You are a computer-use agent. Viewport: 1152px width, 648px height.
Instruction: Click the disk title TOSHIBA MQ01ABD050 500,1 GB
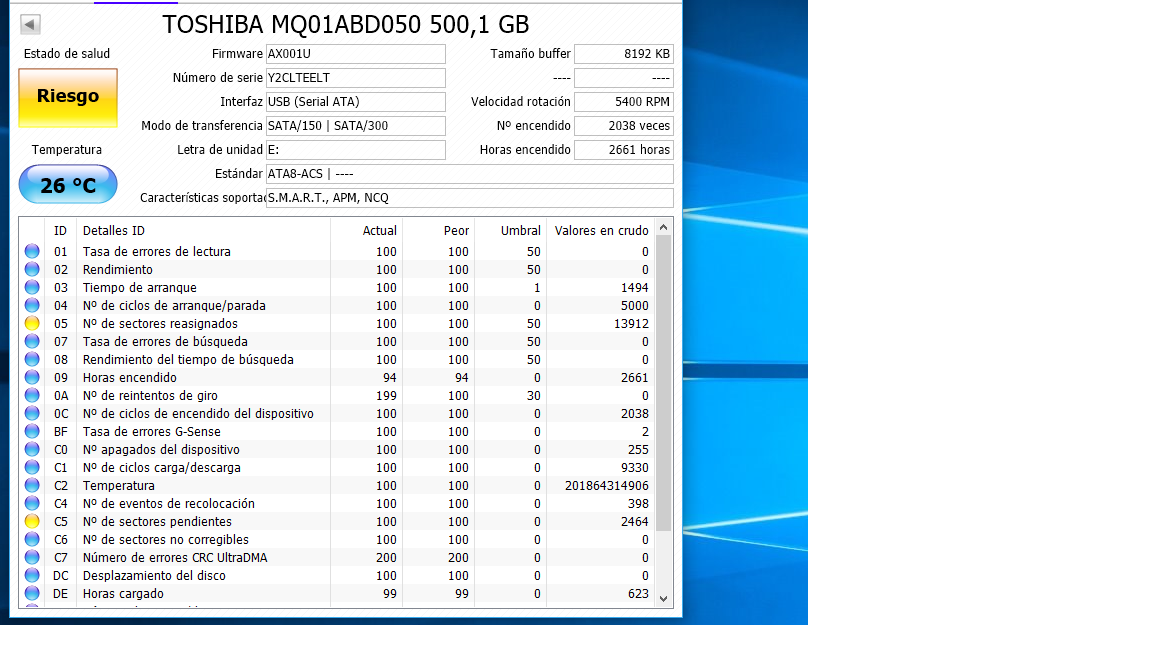(x=345, y=24)
